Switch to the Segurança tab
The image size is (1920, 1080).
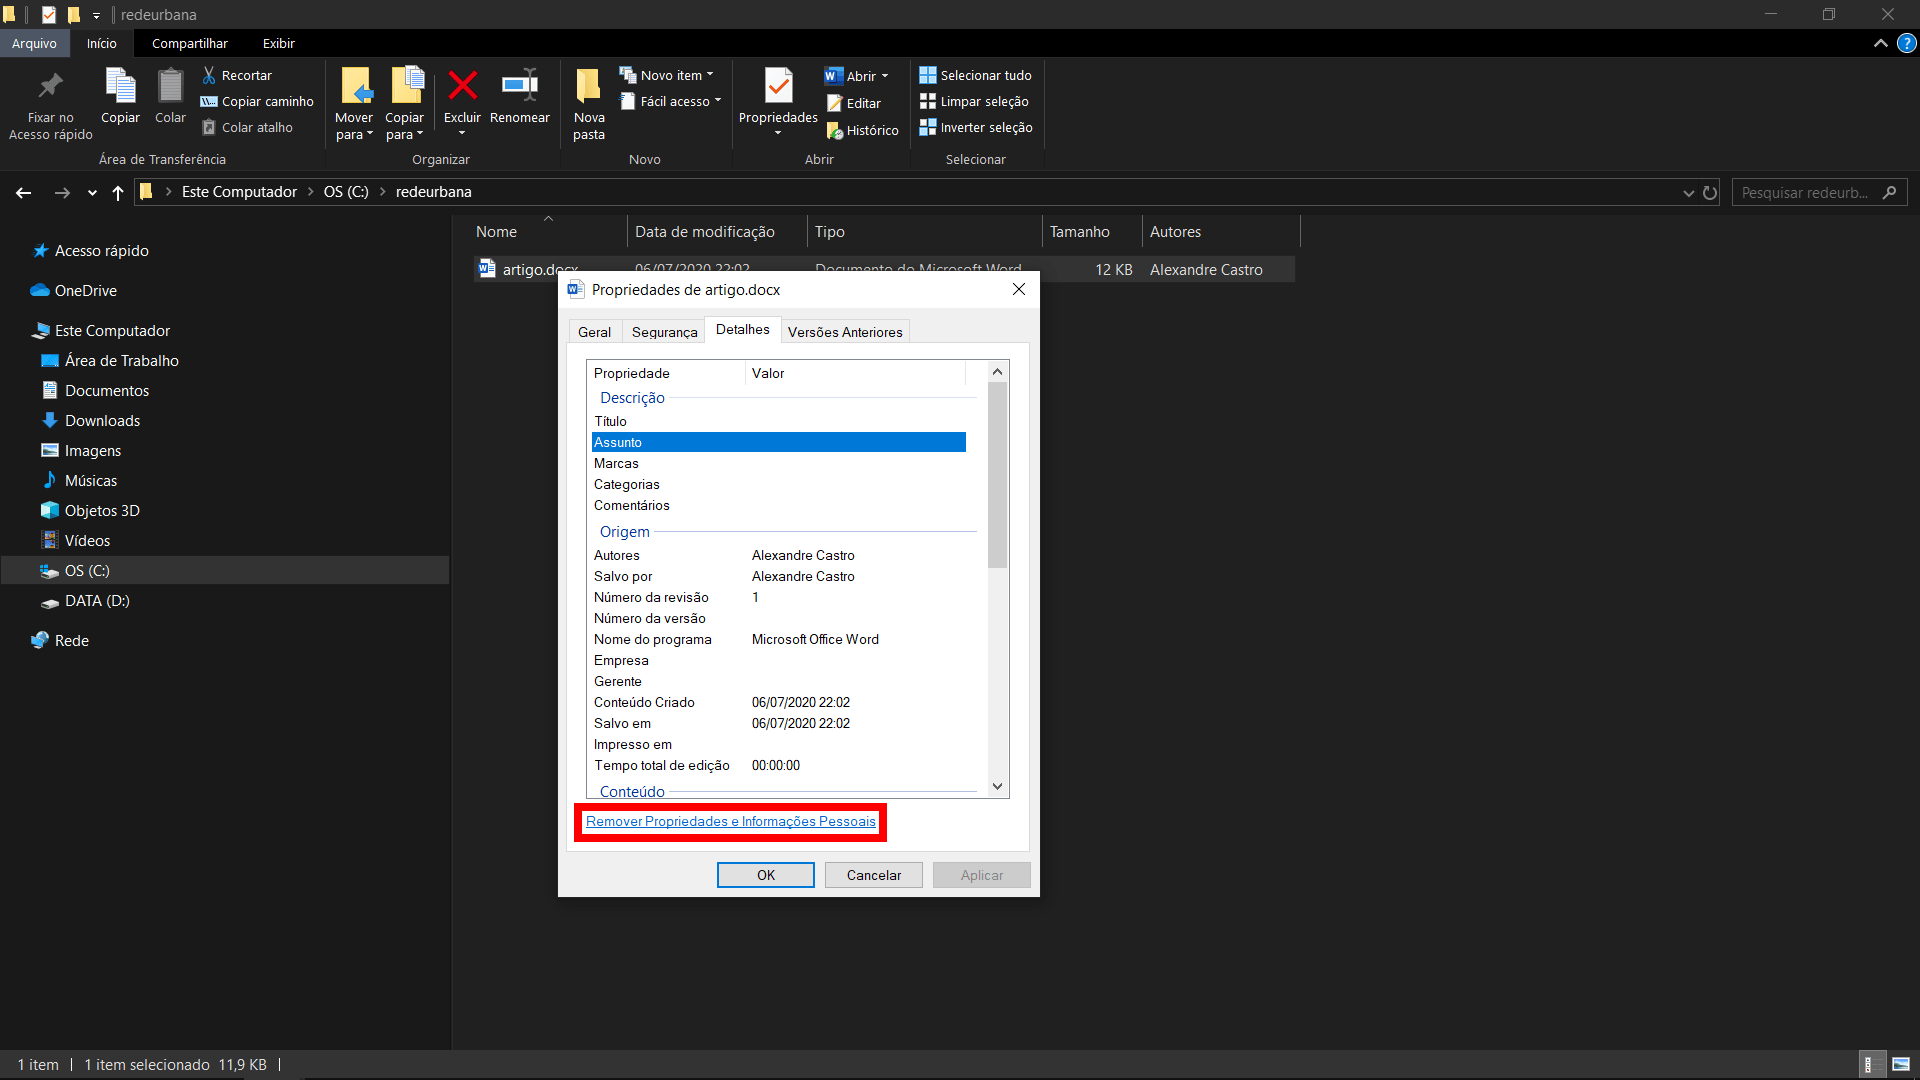pos(664,332)
